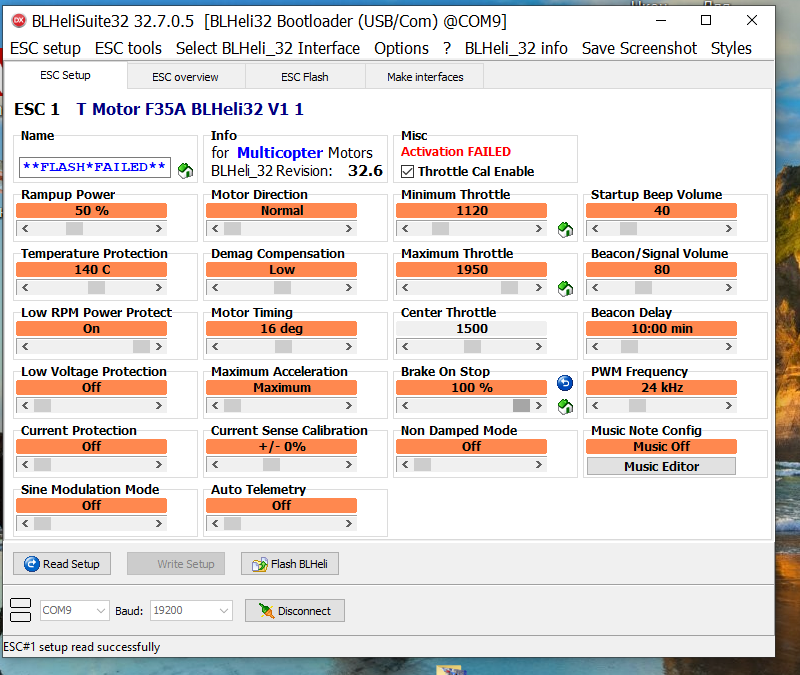Click the right arrow under Low Voltage Protection
The height and width of the screenshot is (675, 800).
(x=159, y=406)
